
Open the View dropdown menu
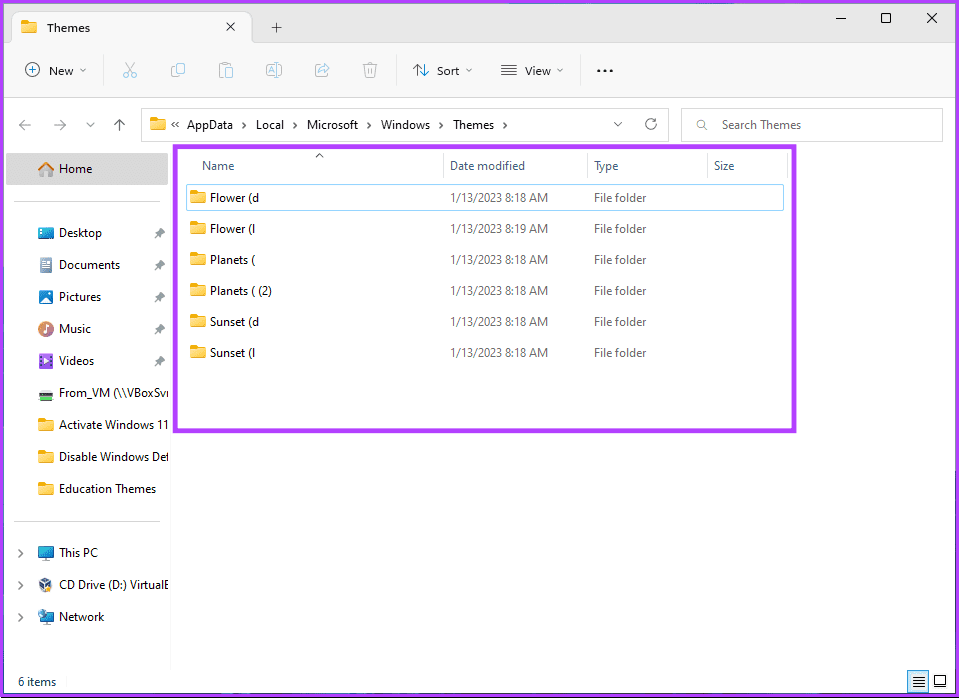[531, 70]
